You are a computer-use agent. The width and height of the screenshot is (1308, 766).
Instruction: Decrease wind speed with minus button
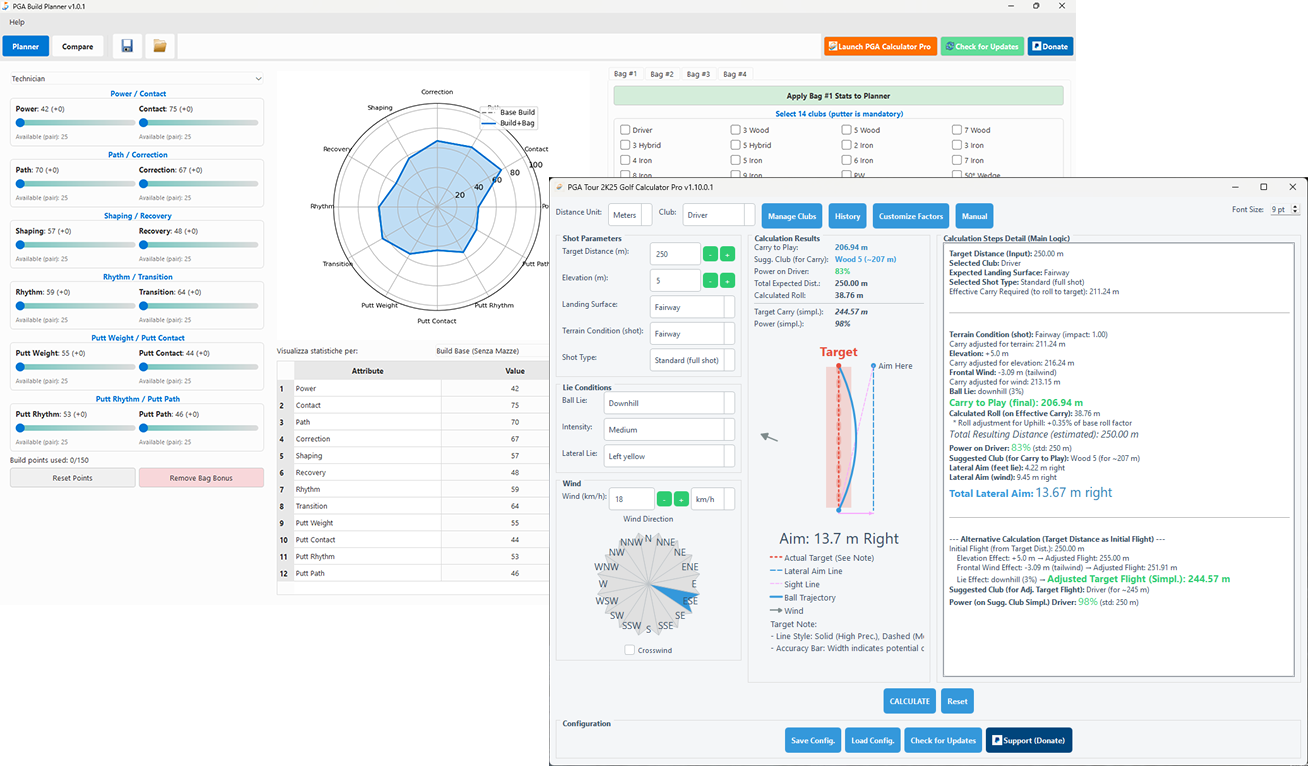664,499
